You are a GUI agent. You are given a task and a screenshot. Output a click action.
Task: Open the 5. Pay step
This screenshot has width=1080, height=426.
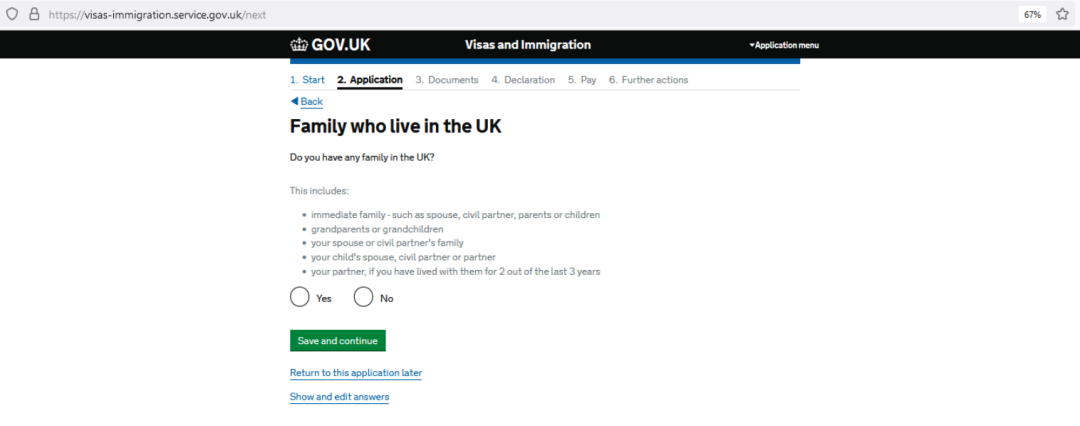pos(582,80)
